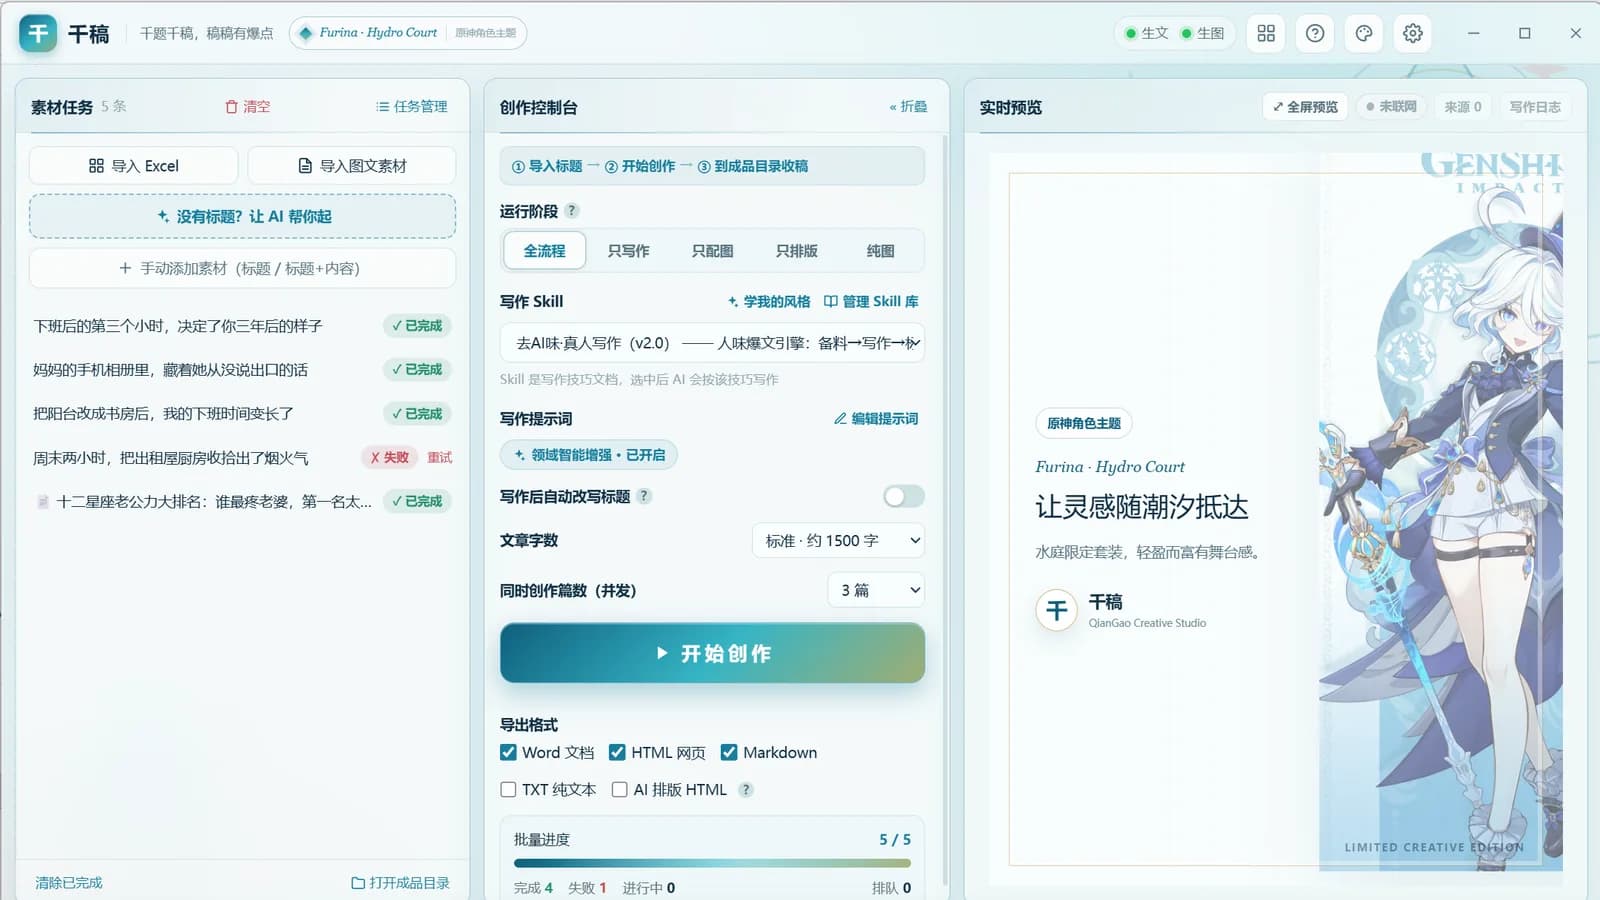This screenshot has height=900, width=1600.
Task: Select the 只写作 stage tab
Action: 628,251
